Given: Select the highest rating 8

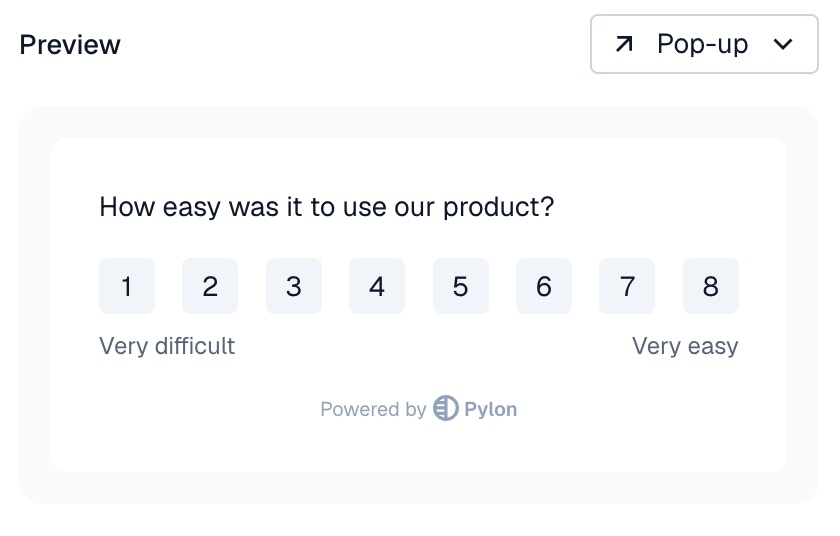Looking at the screenshot, I should [711, 286].
